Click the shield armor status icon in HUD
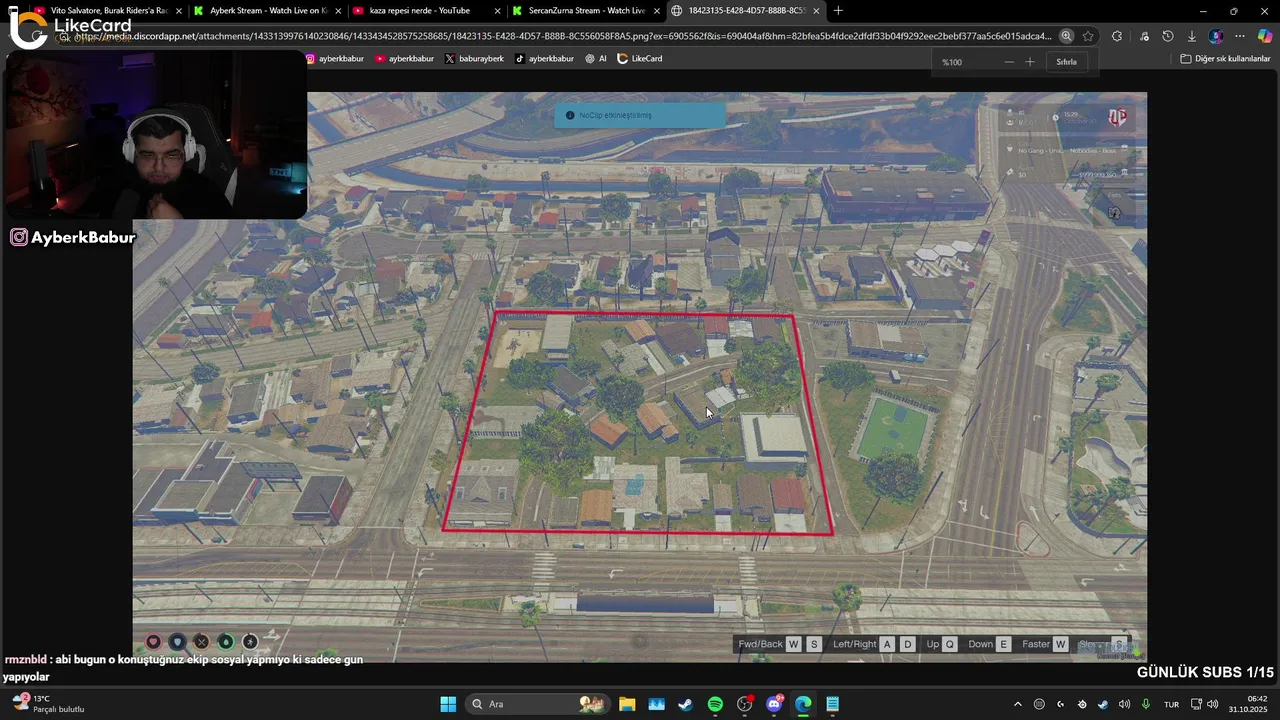1280x720 pixels. [177, 642]
